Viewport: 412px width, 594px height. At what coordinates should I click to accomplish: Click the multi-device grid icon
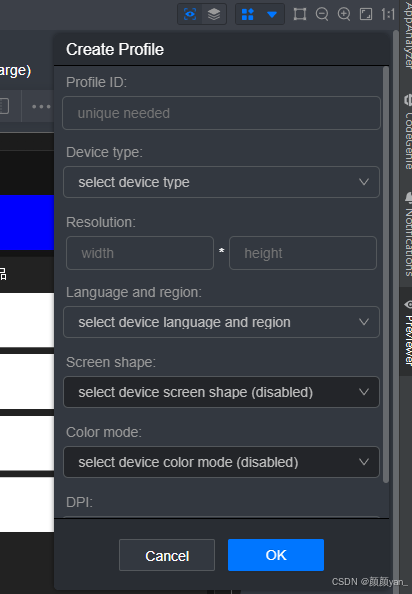pyautogui.click(x=248, y=14)
